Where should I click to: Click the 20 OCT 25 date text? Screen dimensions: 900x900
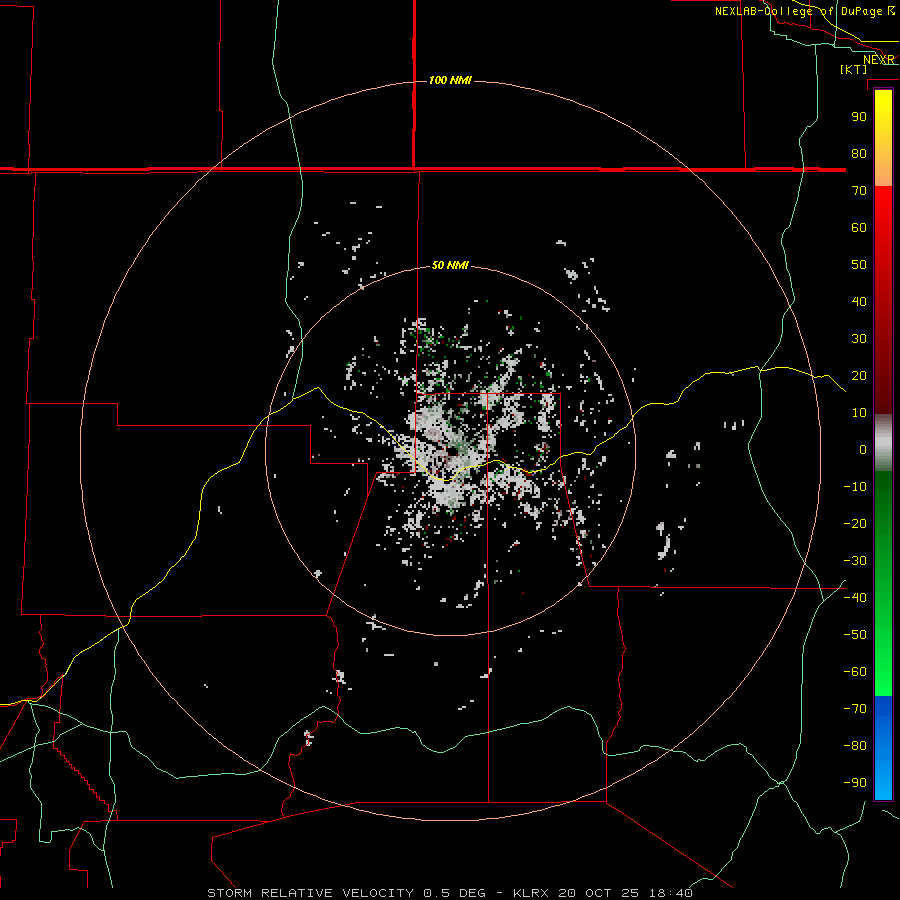point(599,893)
